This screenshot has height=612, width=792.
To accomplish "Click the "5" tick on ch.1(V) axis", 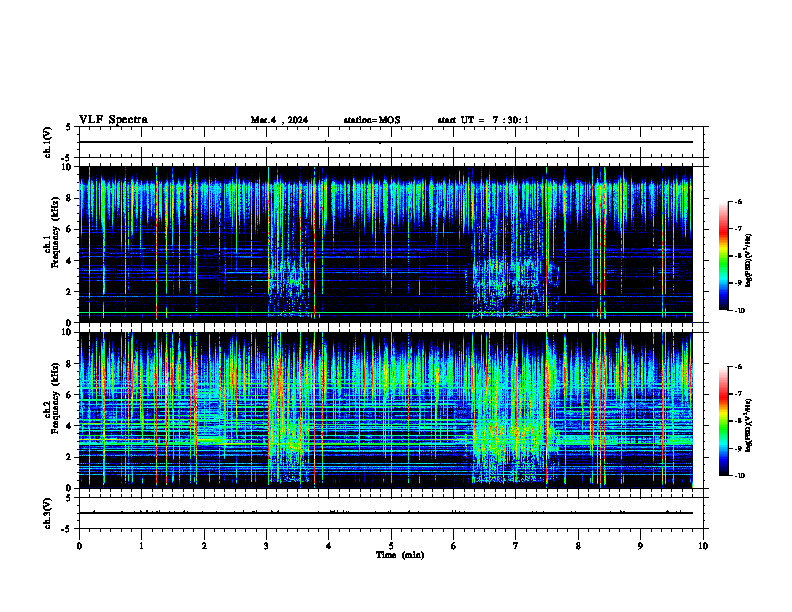I will pyautogui.click(x=69, y=127).
